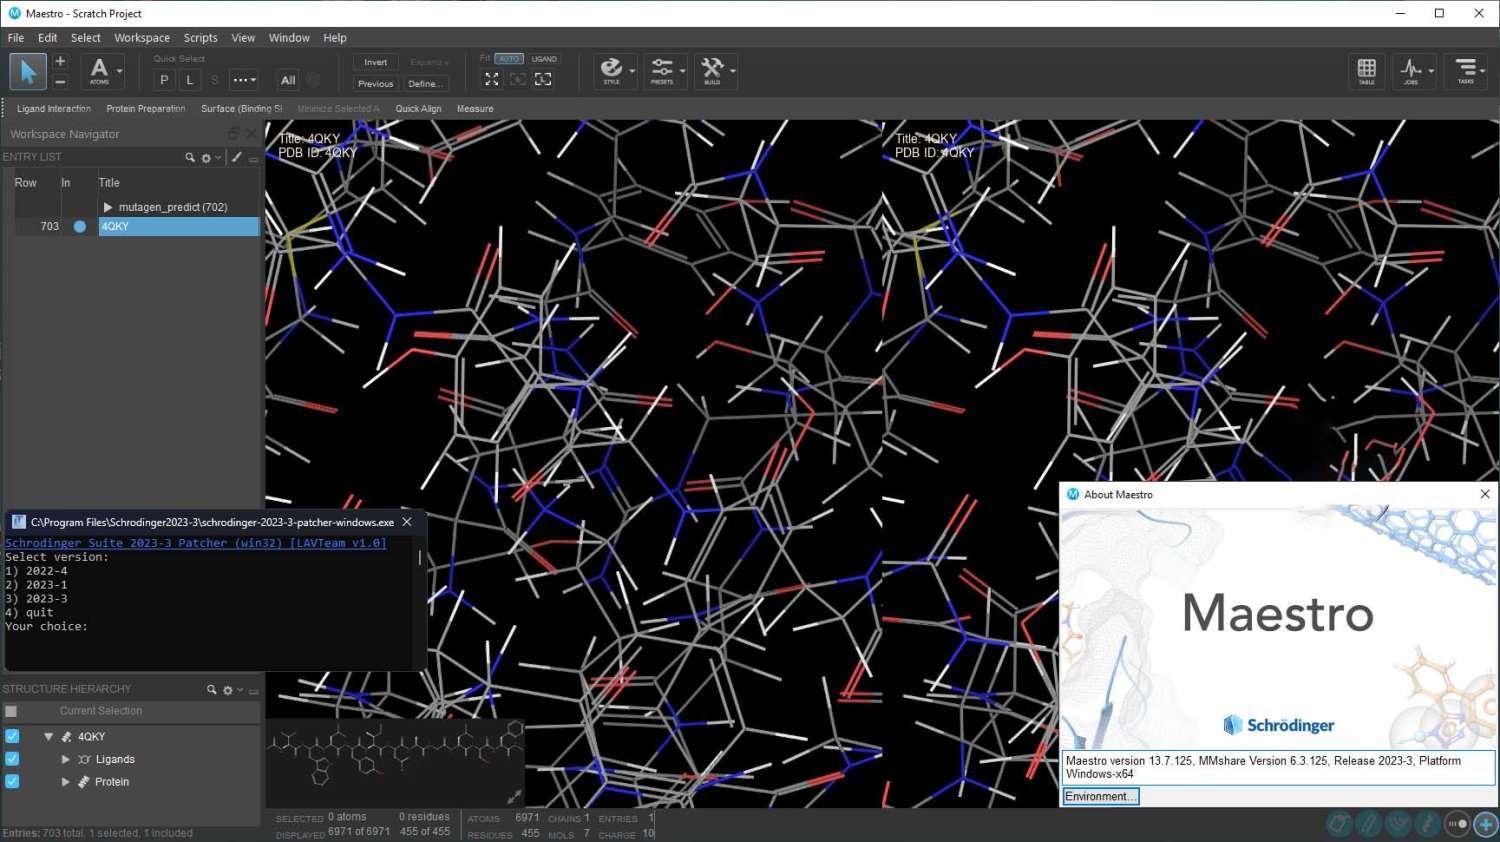Uncheck the Ligands visibility checkbox
The width and height of the screenshot is (1500, 842).
pyautogui.click(x=12, y=759)
